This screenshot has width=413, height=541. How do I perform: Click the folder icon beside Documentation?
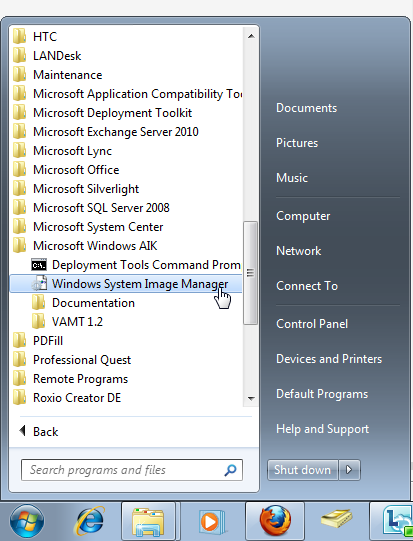38,302
